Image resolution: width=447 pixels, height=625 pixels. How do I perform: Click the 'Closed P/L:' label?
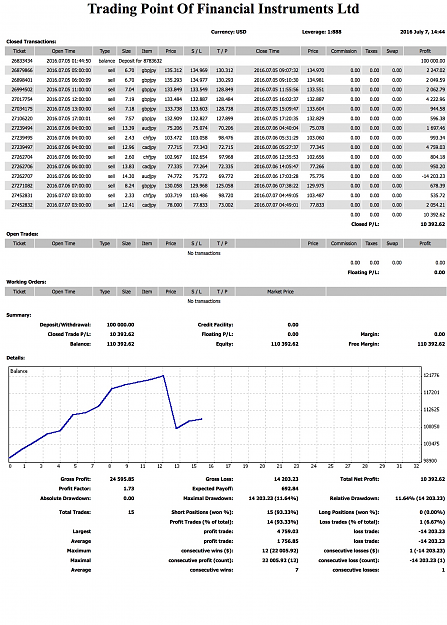click(365, 224)
